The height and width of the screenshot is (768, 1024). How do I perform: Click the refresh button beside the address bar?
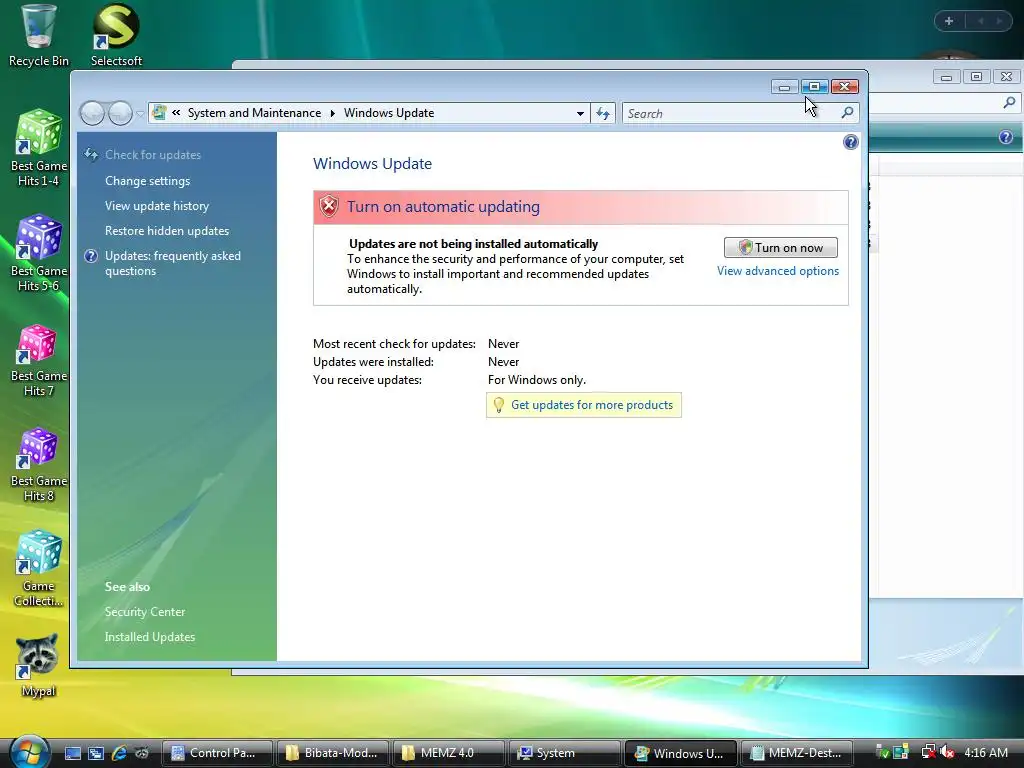coord(603,113)
